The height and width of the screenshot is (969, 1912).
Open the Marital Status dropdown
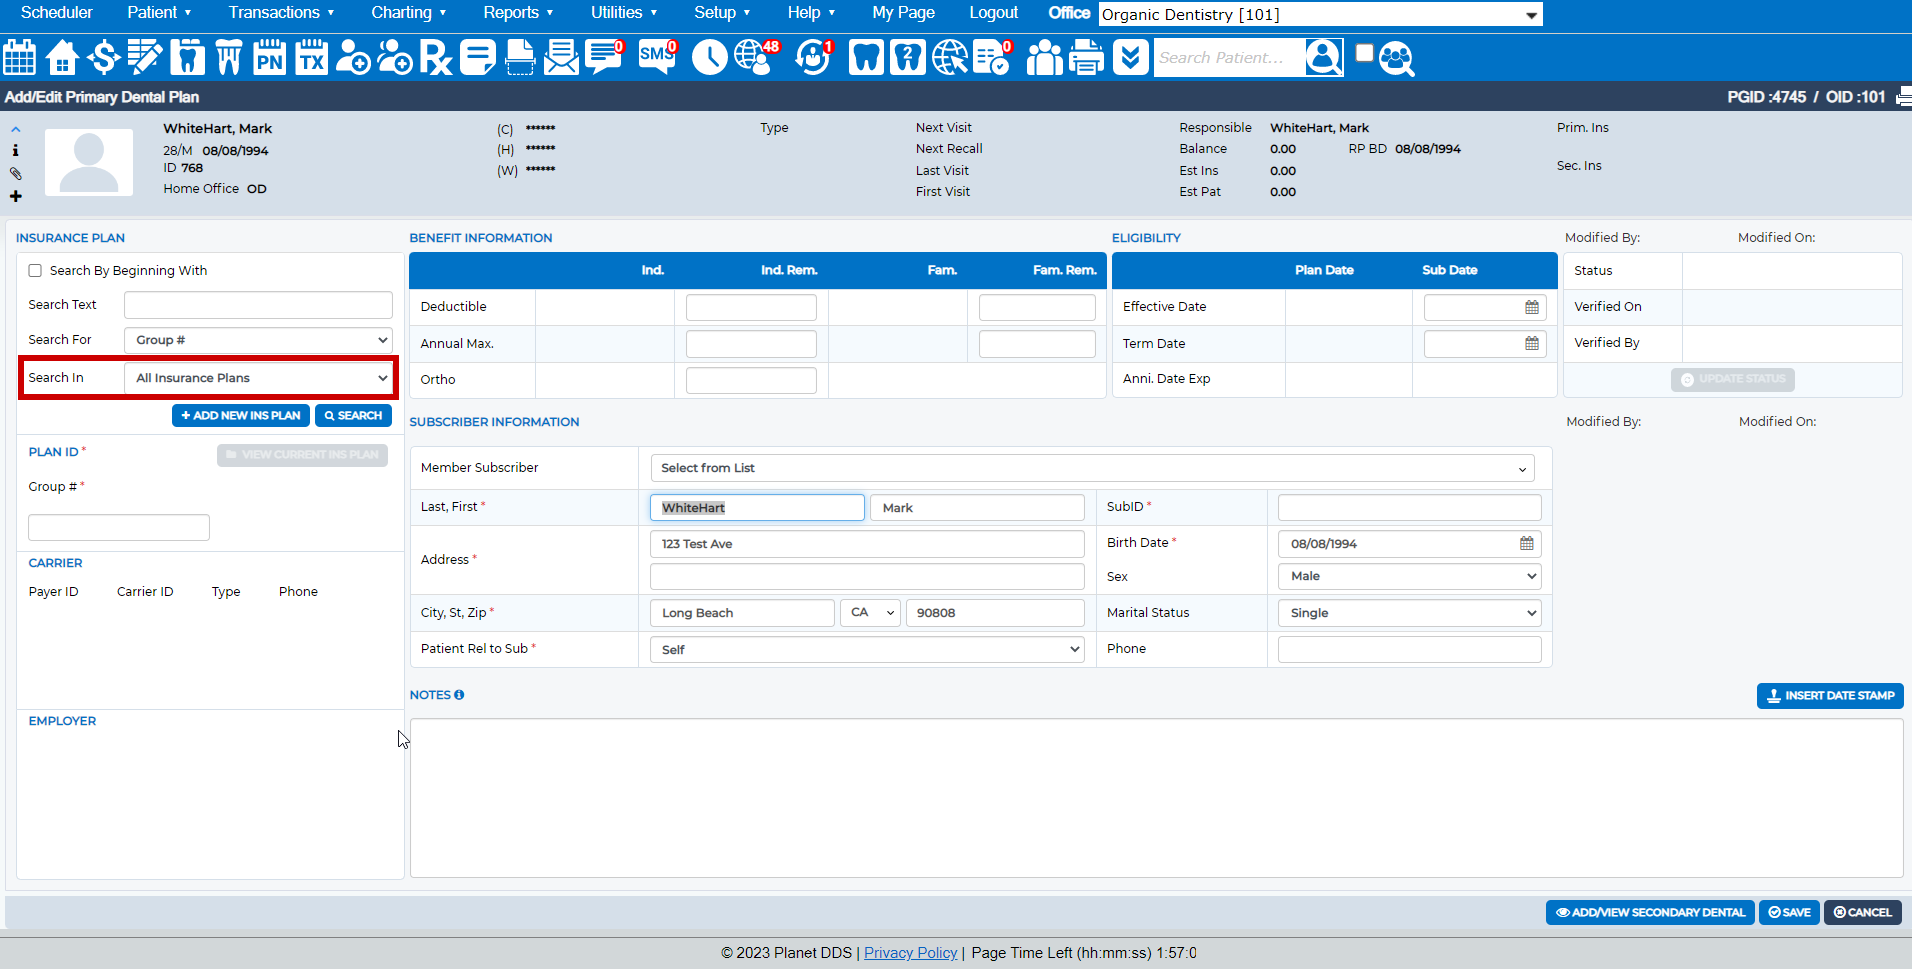(1409, 613)
